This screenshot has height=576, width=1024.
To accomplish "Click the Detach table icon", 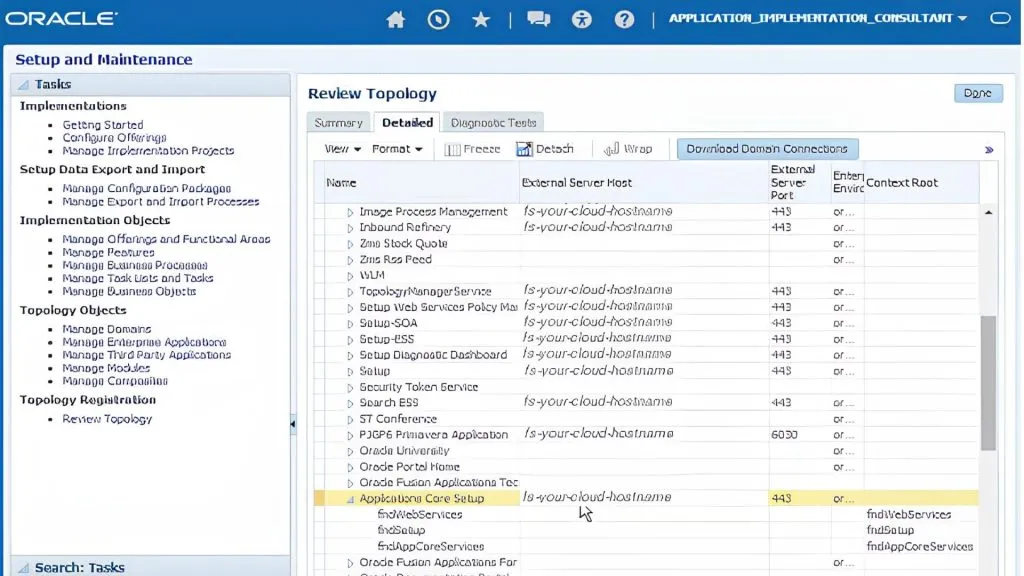I will tap(524, 150).
